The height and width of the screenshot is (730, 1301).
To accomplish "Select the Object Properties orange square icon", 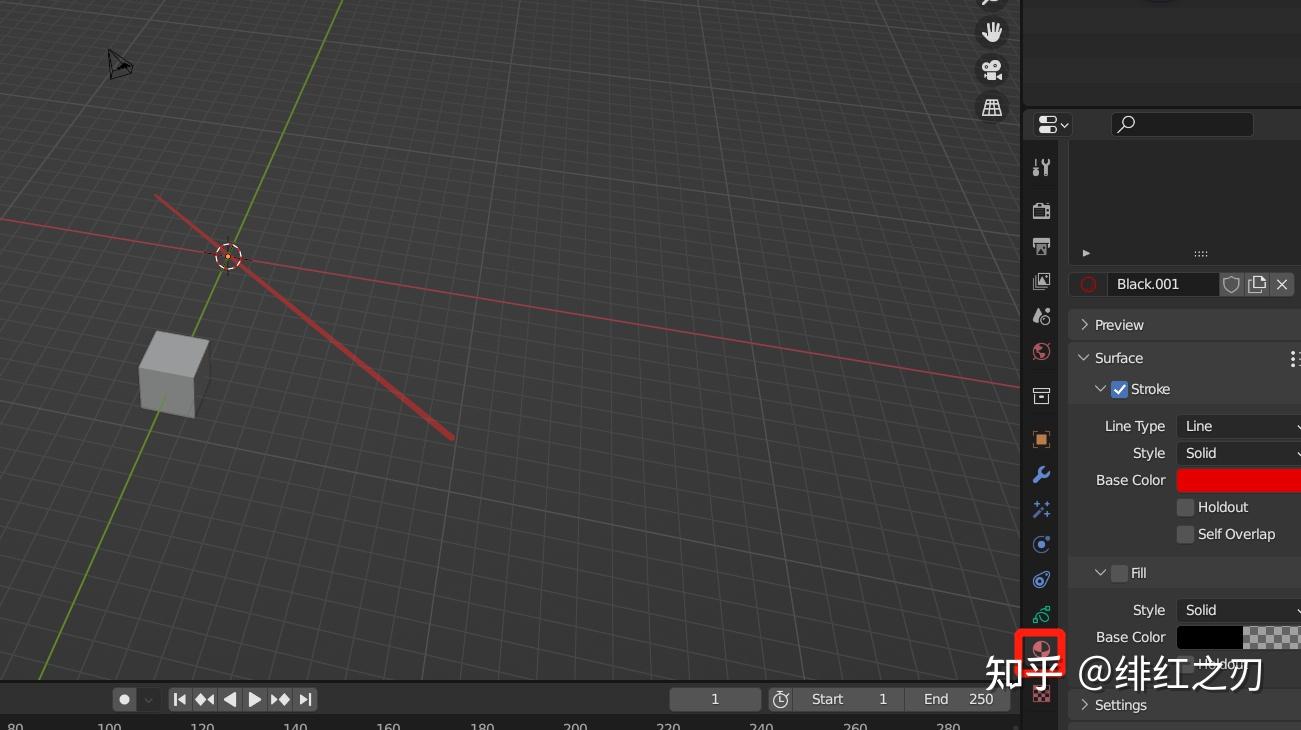I will [1040, 439].
